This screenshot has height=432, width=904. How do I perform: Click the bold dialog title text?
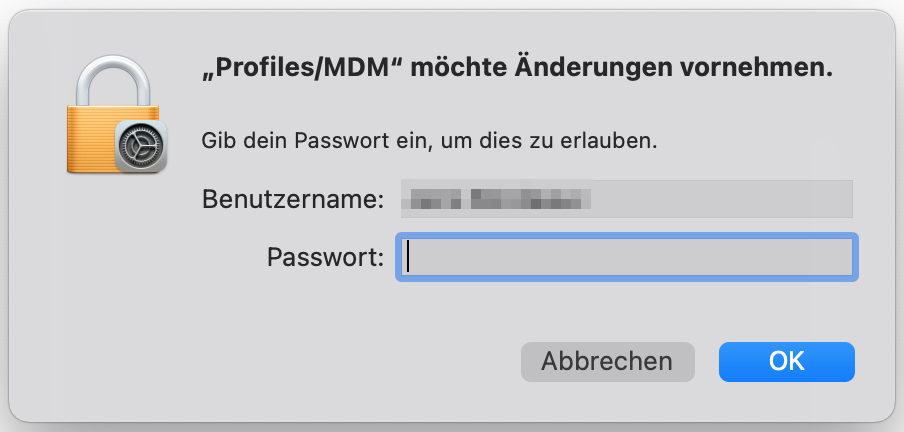[x=517, y=69]
